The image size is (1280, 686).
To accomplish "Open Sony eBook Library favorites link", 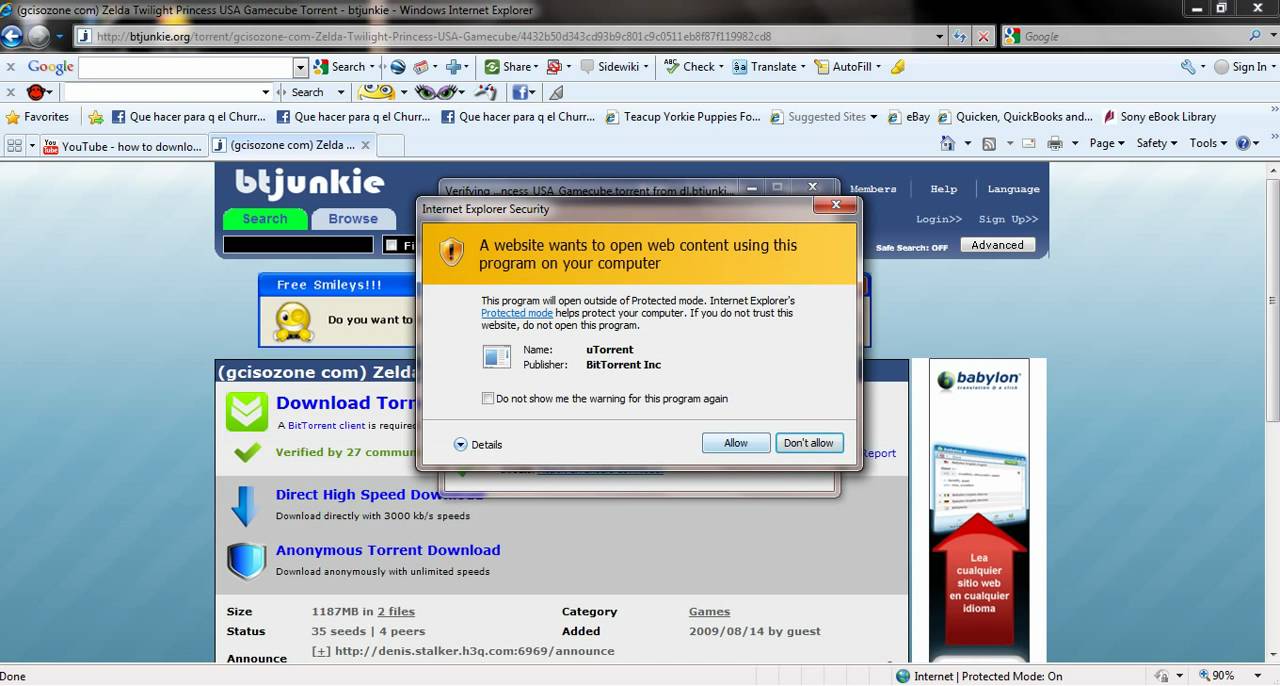I will tap(1159, 117).
